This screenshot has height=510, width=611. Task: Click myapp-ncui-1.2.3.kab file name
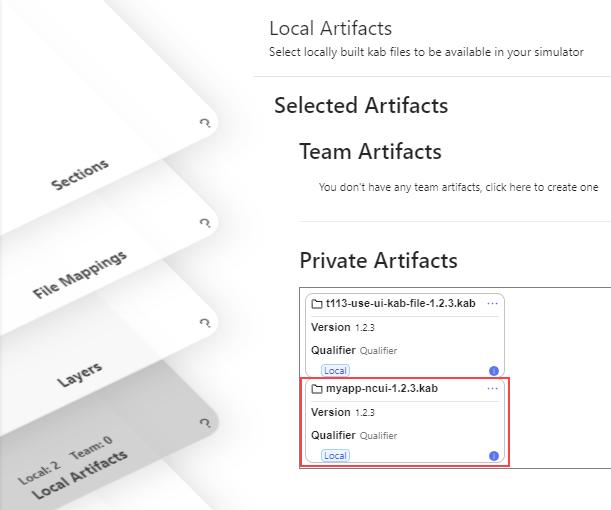point(382,388)
